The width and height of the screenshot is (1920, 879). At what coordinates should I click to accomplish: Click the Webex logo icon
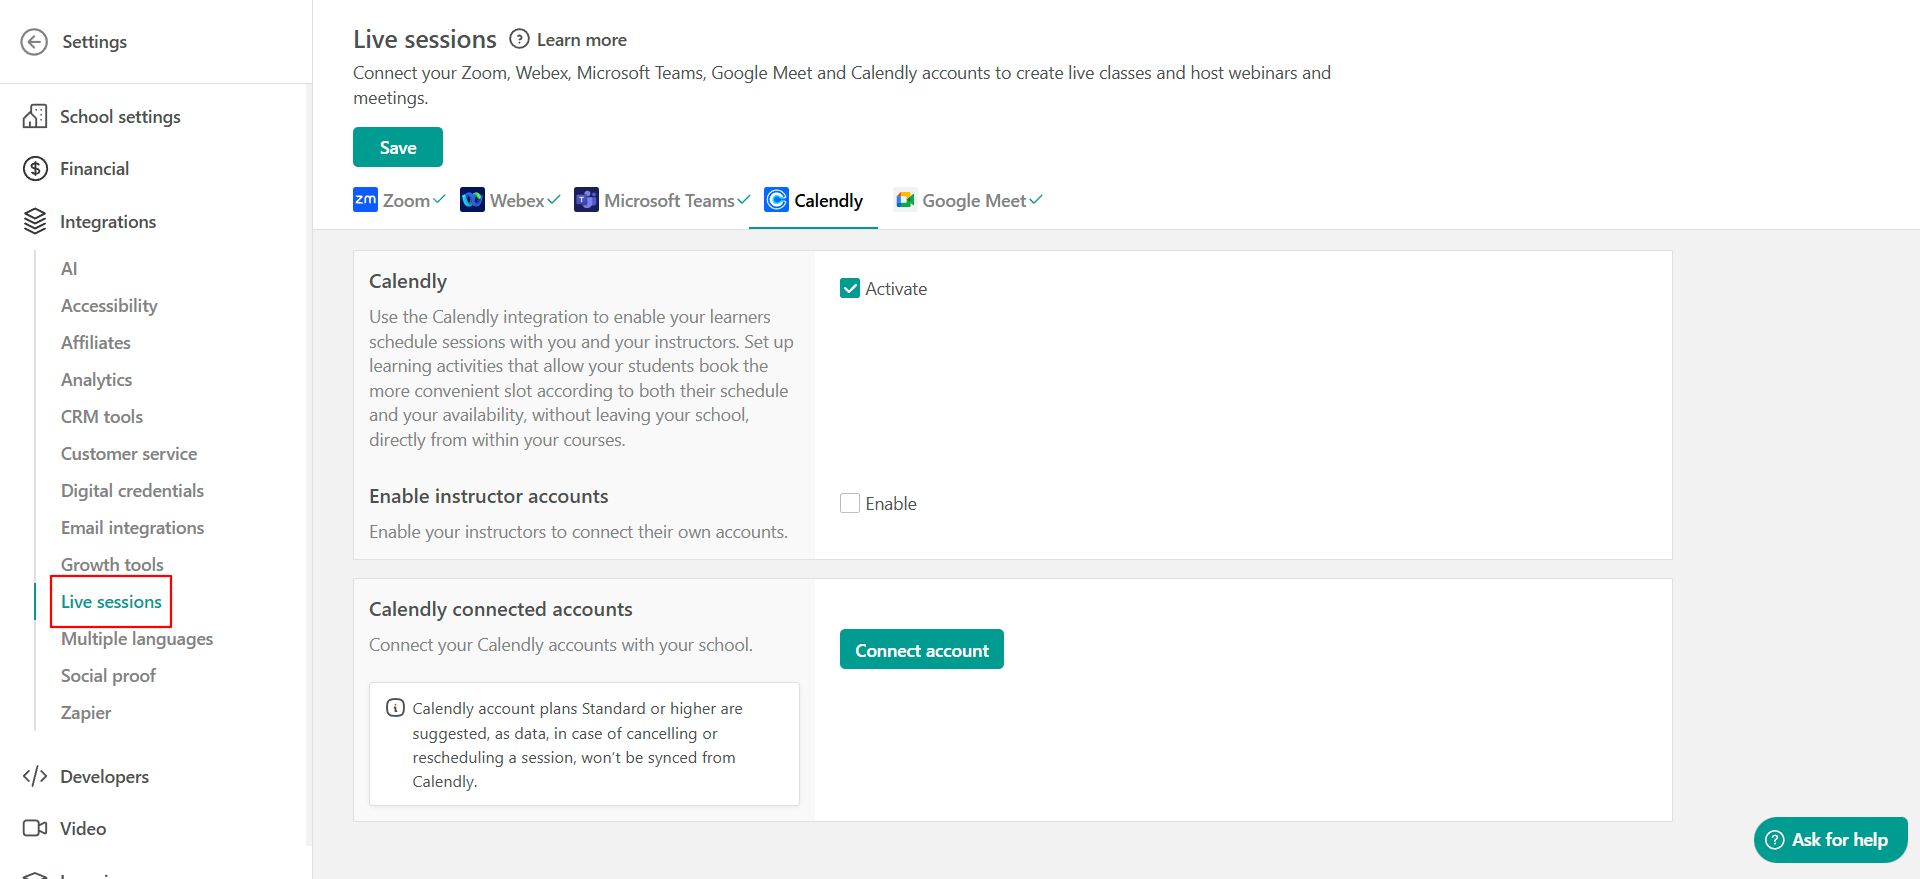tap(472, 200)
